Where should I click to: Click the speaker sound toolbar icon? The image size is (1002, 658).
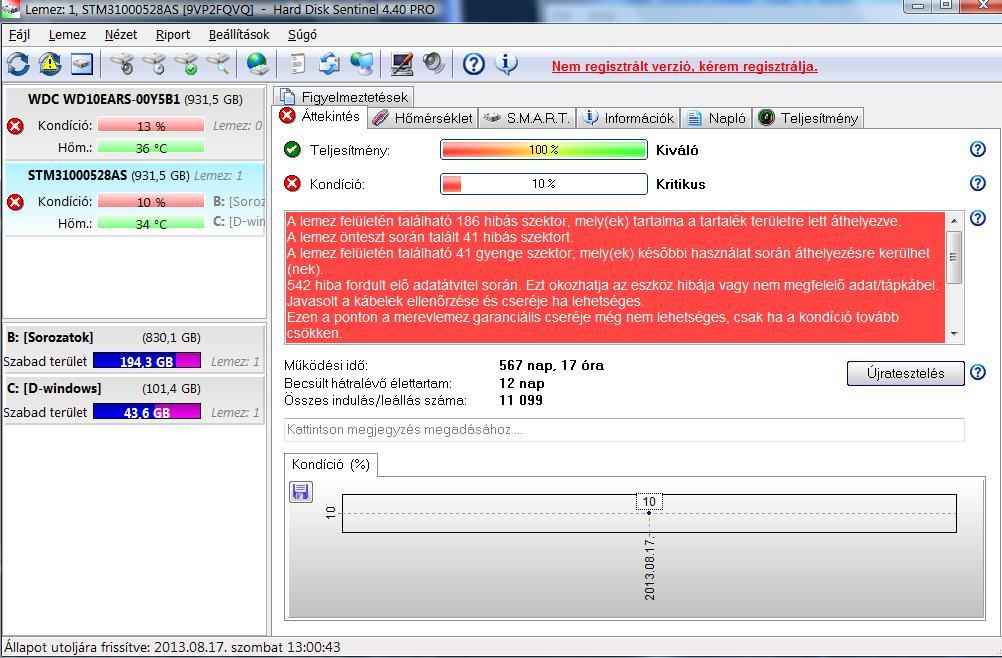click(433, 64)
